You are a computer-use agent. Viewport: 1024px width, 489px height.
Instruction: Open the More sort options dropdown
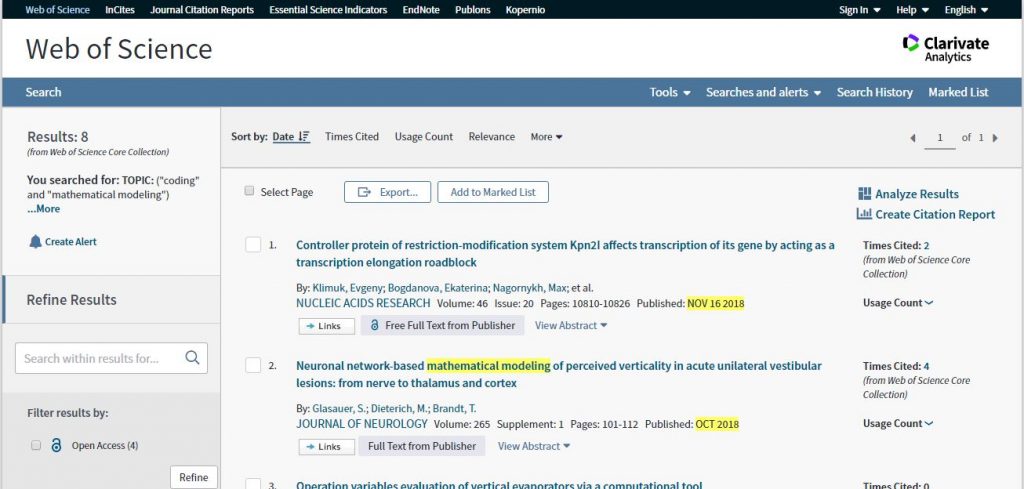coord(547,136)
